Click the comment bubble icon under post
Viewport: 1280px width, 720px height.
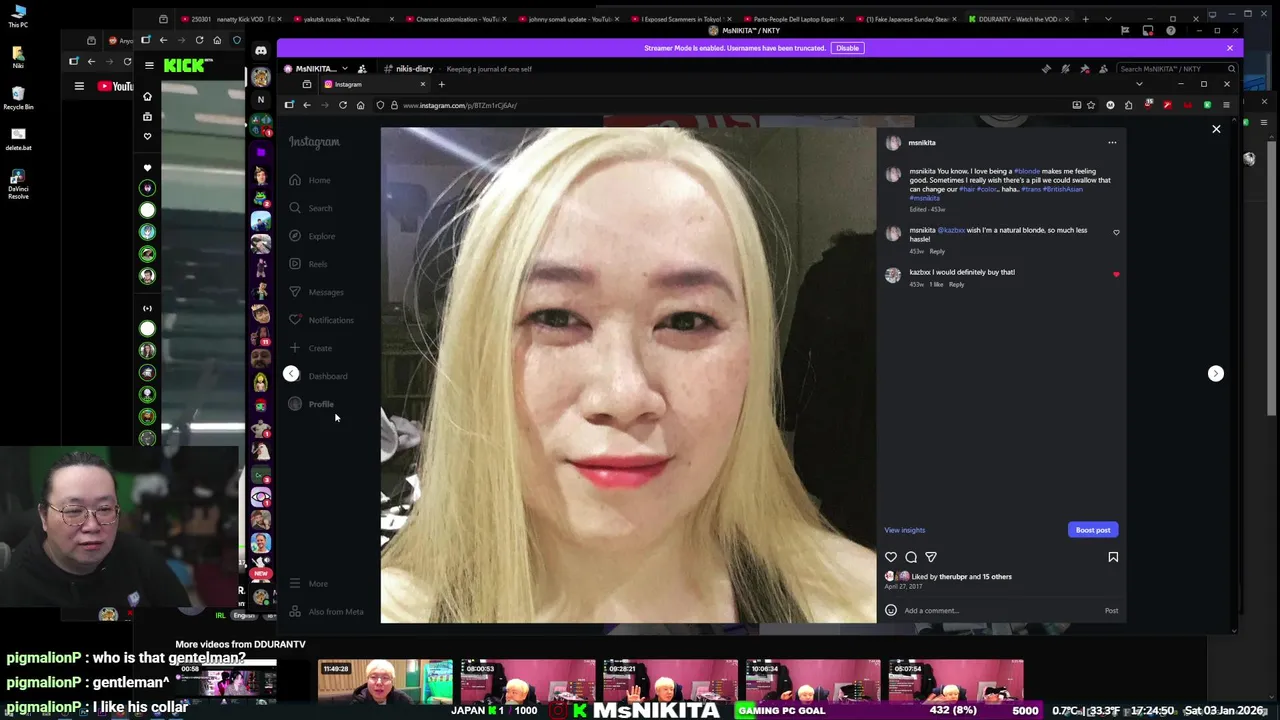pos(911,557)
